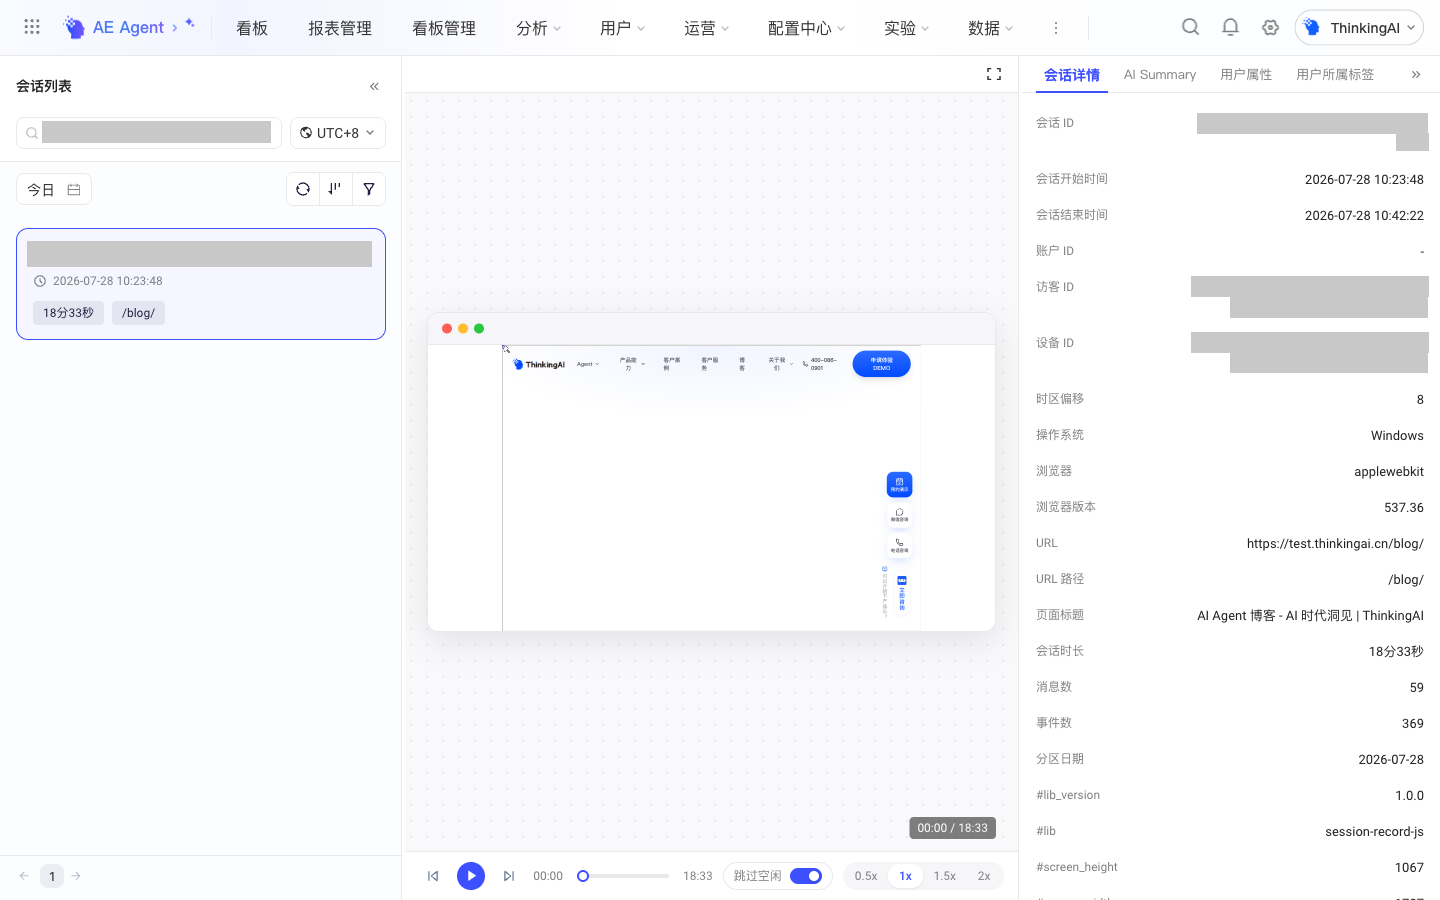
Task: Set playback speed to 2x
Action: coord(984,876)
